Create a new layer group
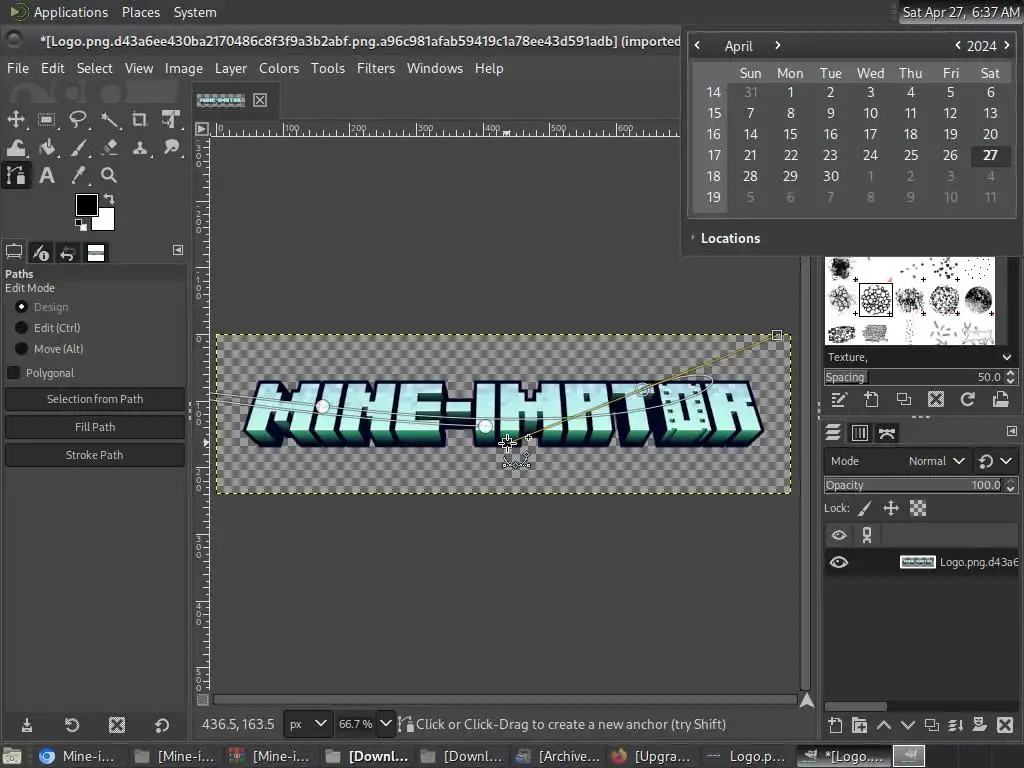The height and width of the screenshot is (768, 1024). click(x=859, y=725)
